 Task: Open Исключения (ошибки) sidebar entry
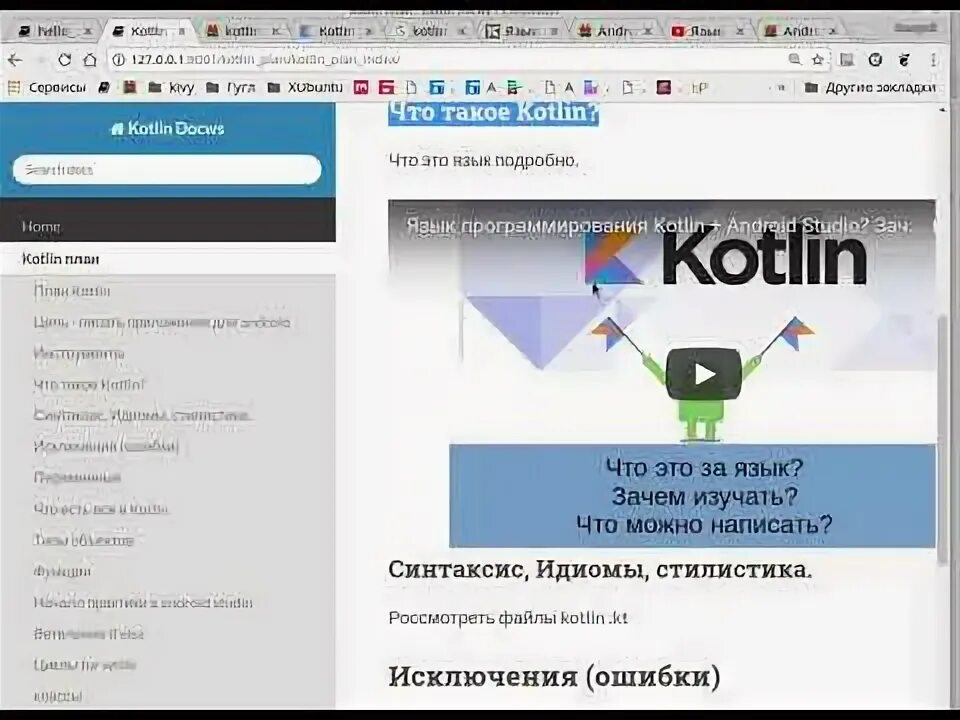(x=105, y=446)
